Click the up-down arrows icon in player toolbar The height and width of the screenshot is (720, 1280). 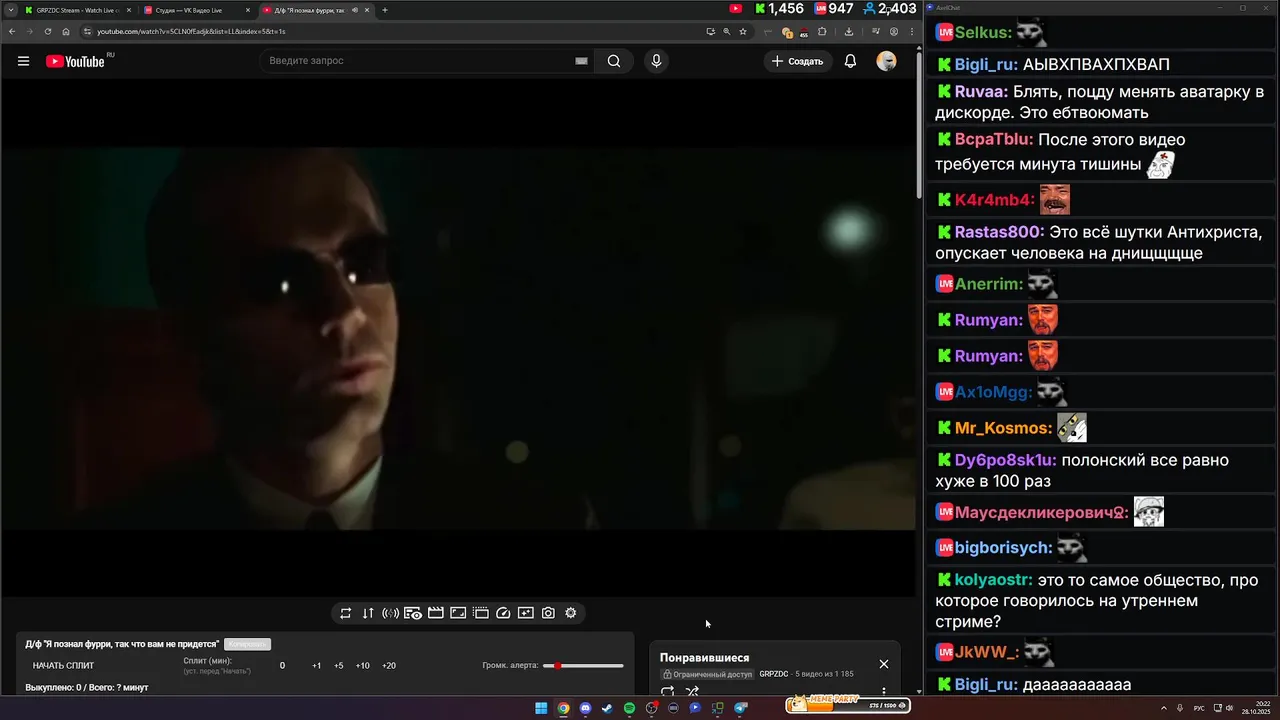click(368, 613)
